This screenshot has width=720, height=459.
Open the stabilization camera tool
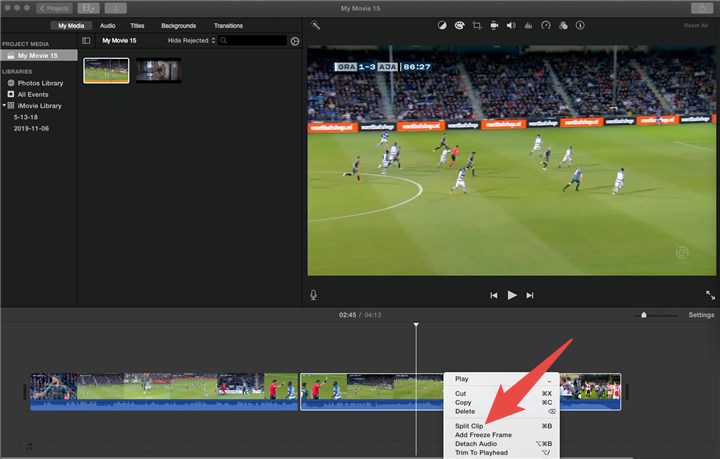click(x=494, y=25)
